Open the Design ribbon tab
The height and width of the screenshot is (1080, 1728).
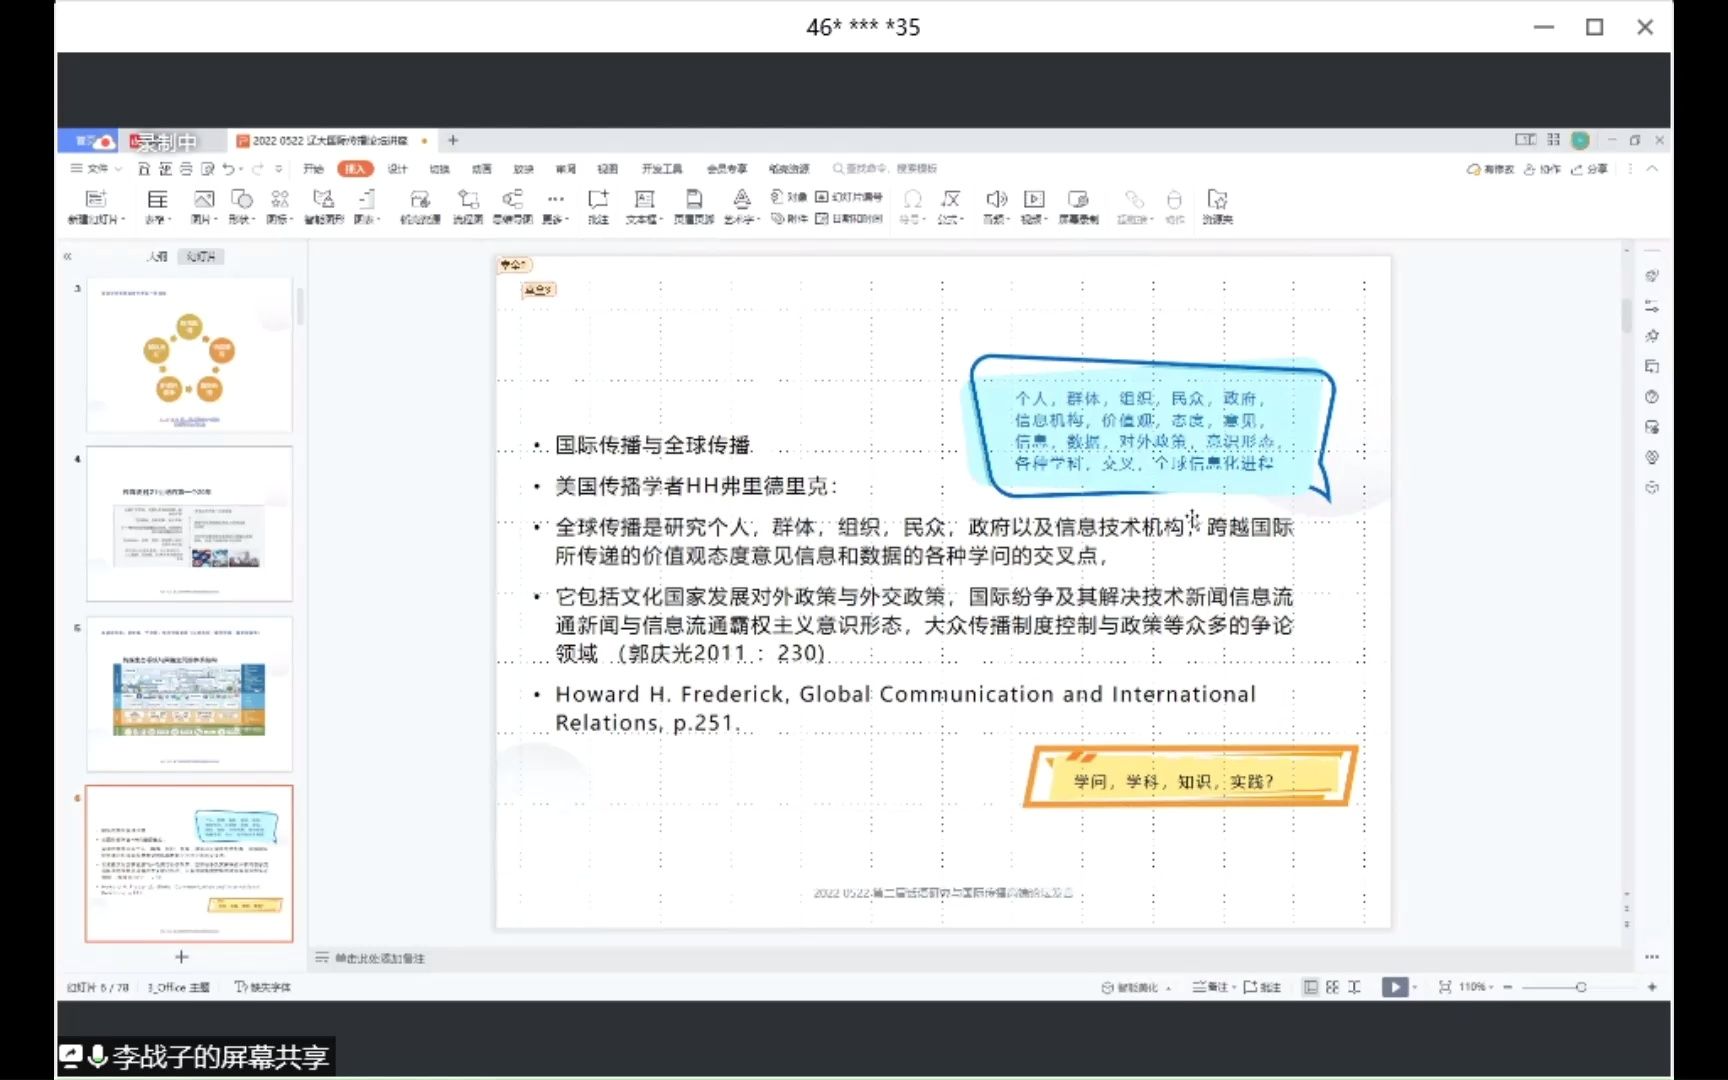tap(398, 169)
